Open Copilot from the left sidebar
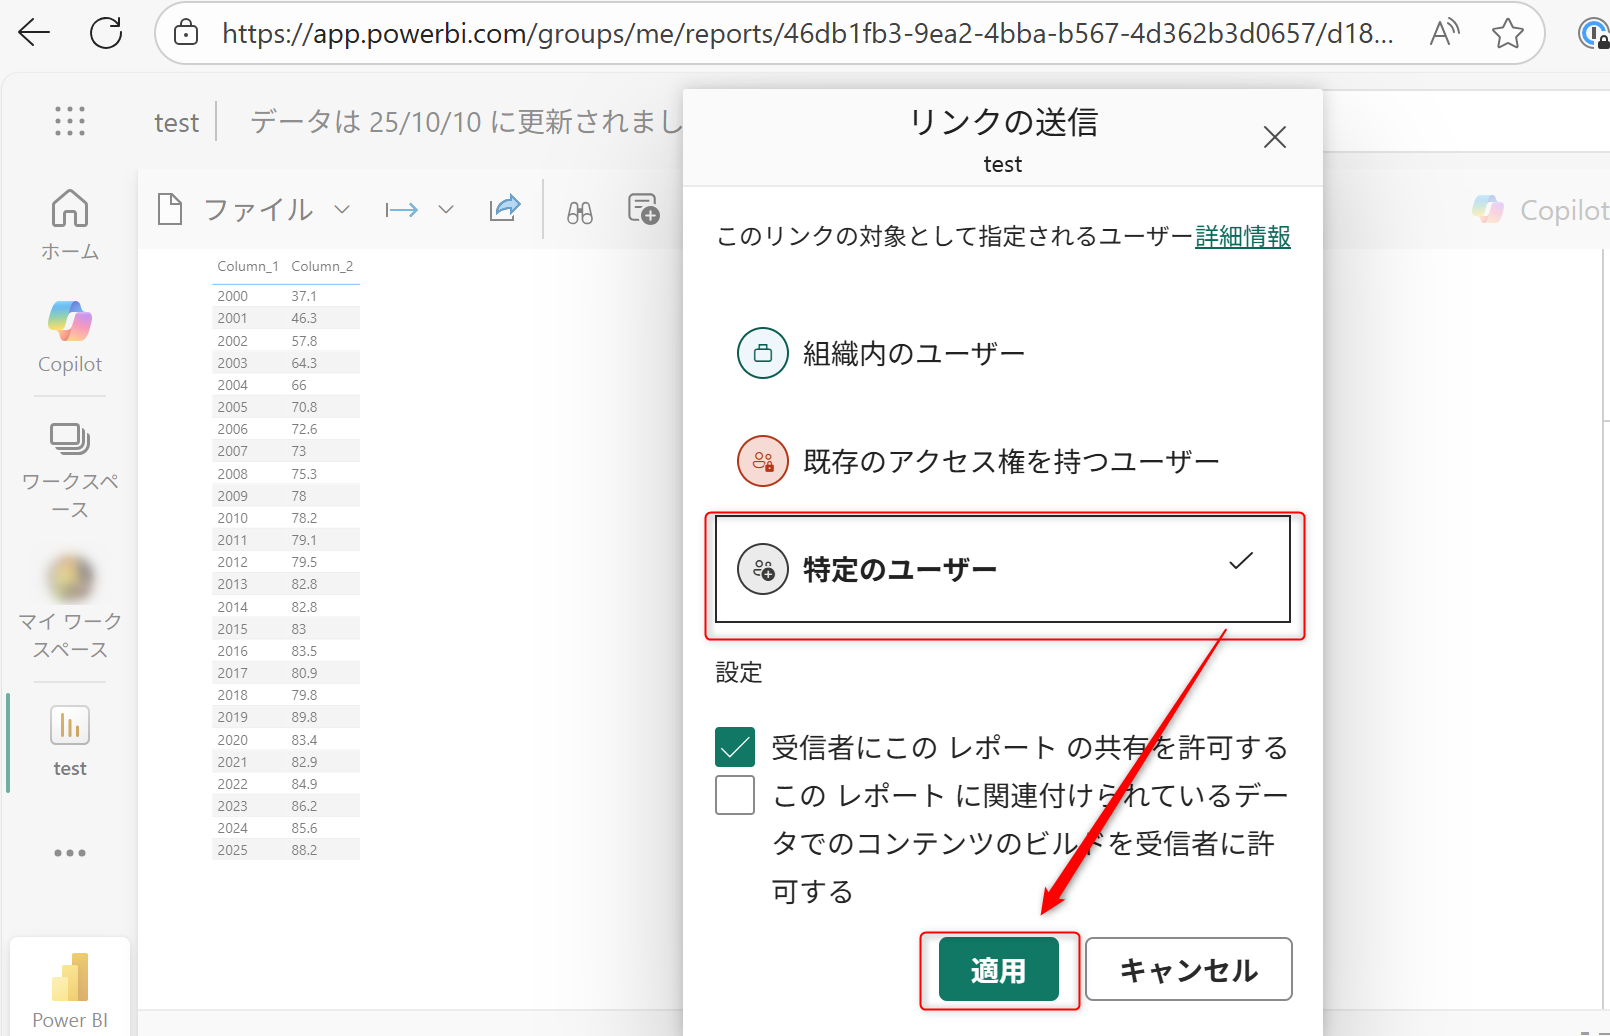This screenshot has height=1036, width=1610. click(70, 337)
